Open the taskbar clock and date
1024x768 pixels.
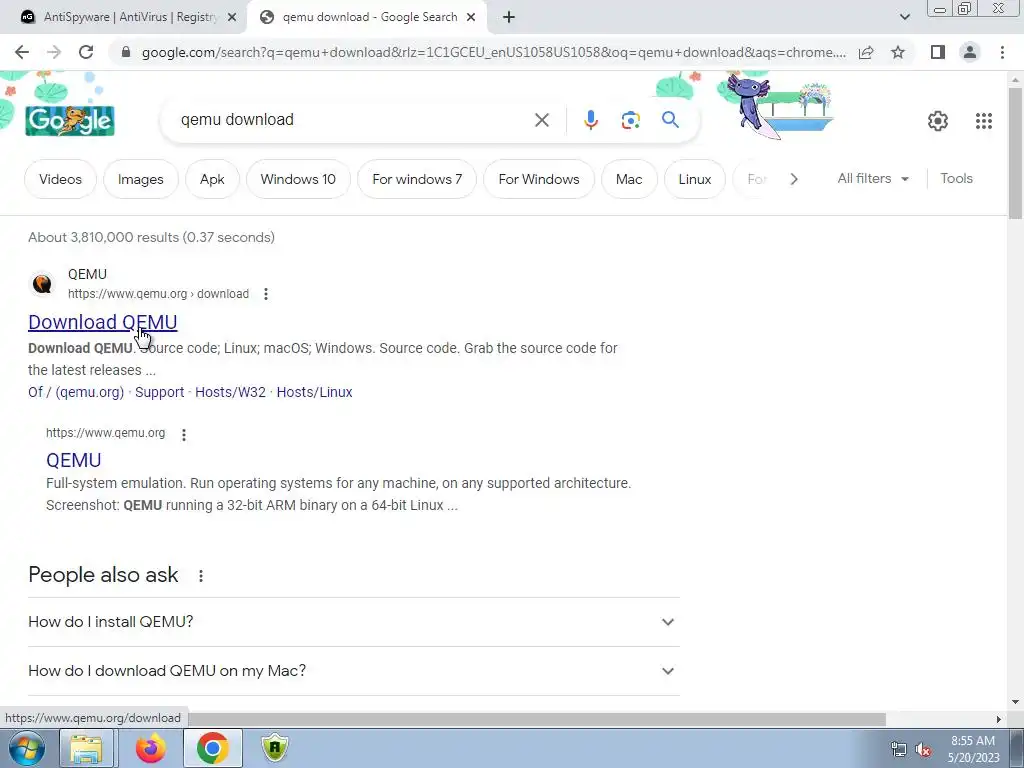[x=973, y=749]
